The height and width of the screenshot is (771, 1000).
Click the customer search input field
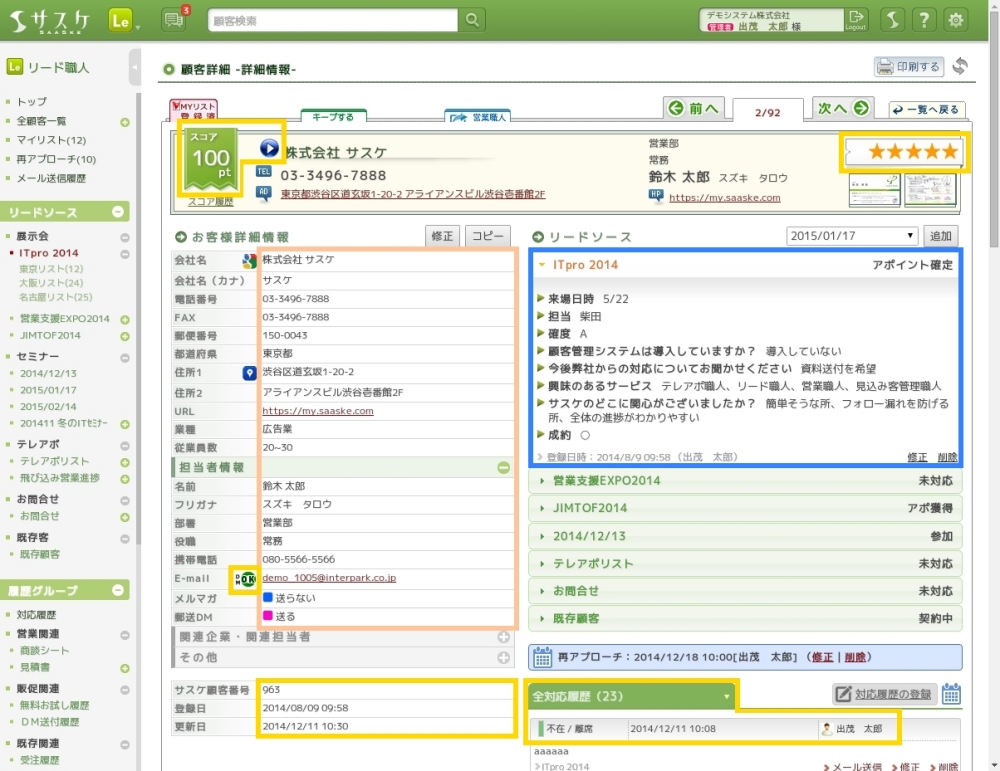(333, 20)
